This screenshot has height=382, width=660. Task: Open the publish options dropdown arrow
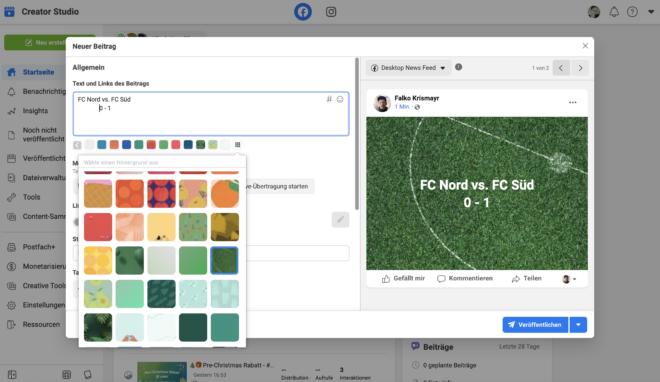click(578, 325)
